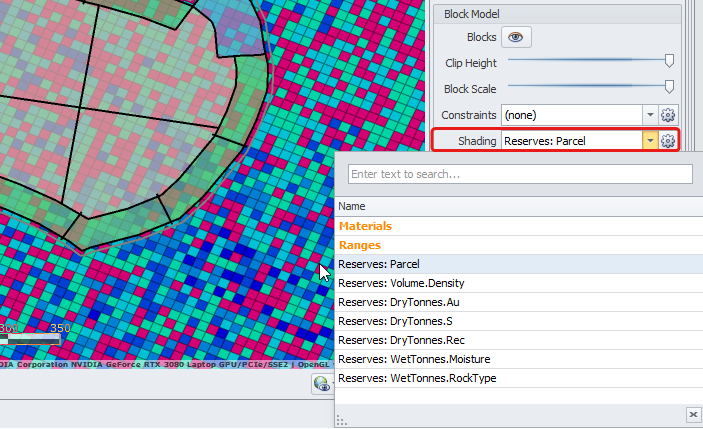Click the Shading combo box field

point(571,141)
